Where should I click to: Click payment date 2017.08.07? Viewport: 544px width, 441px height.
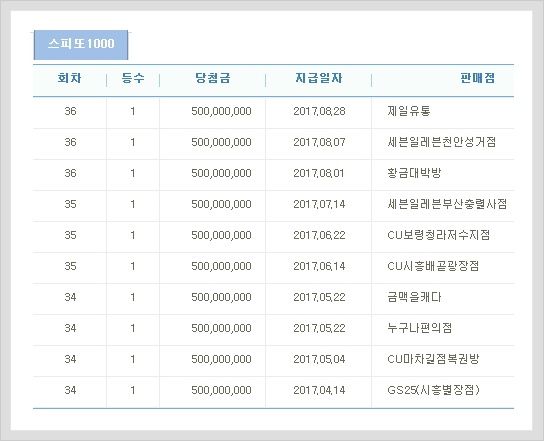(319, 142)
